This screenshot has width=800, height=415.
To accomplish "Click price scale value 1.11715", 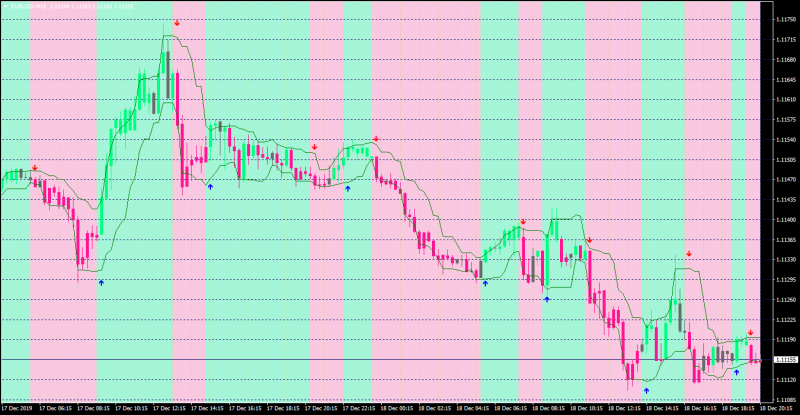I will [786, 39].
